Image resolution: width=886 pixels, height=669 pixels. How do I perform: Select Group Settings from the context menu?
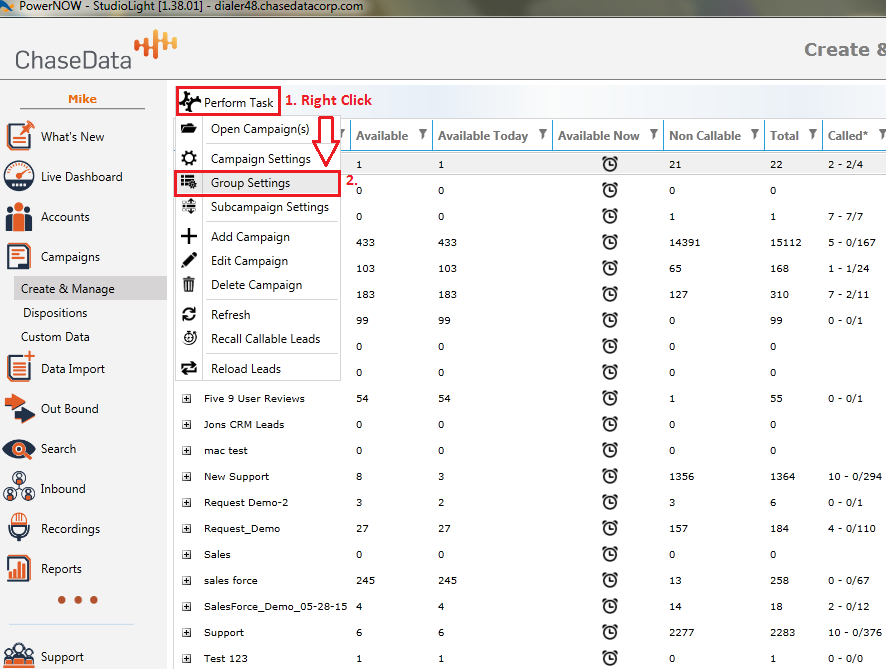(x=250, y=183)
